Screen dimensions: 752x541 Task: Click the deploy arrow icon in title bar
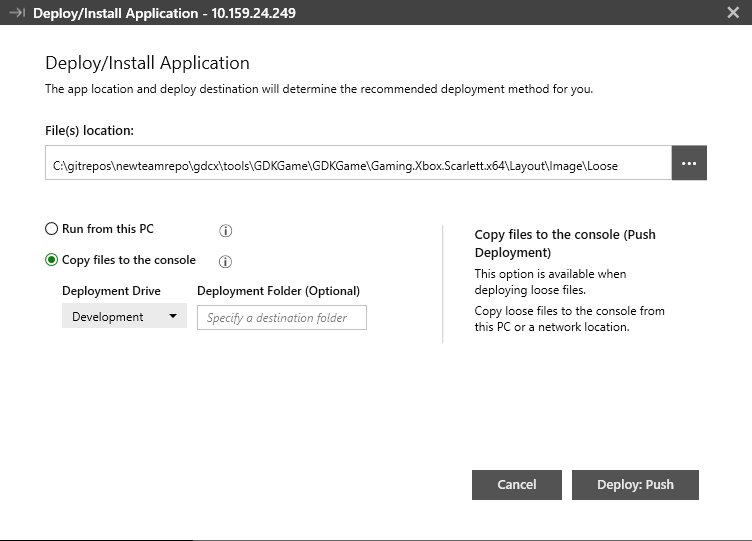(17, 12)
